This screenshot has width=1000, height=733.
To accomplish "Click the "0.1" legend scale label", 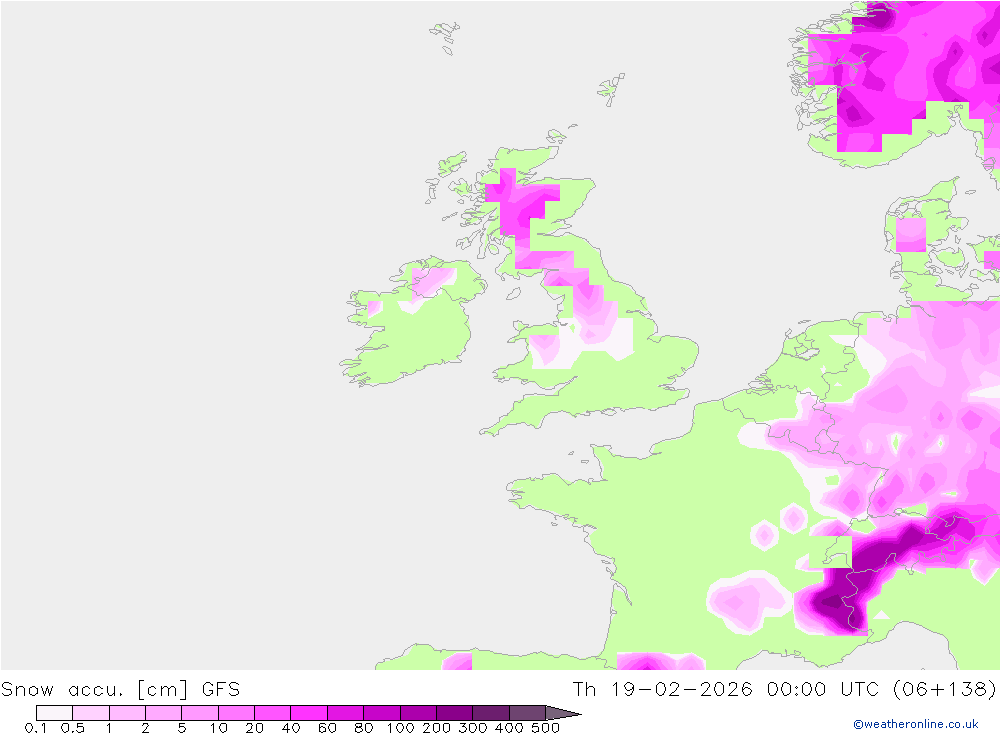I will tap(36, 728).
